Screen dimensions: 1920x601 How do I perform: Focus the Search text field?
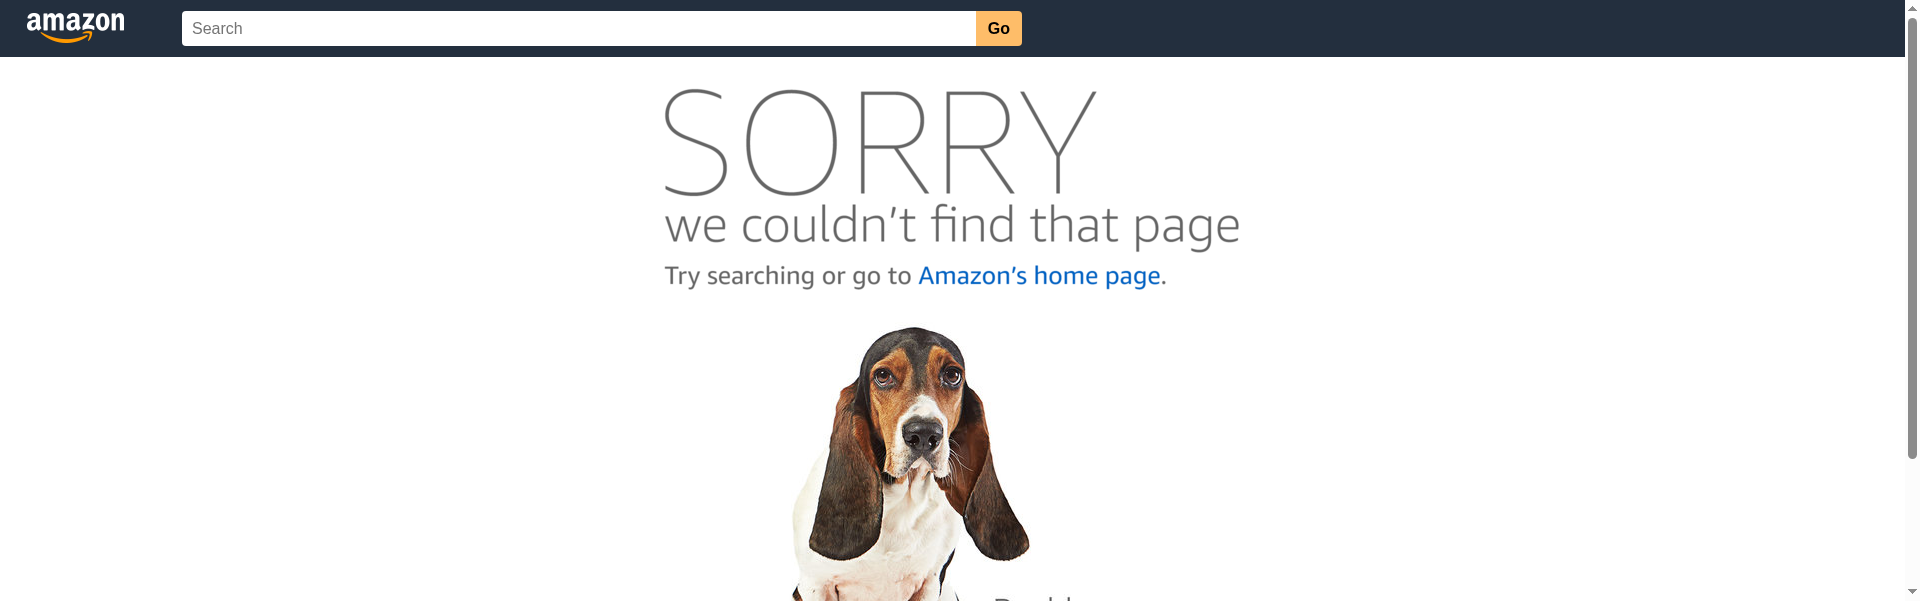[x=579, y=28]
